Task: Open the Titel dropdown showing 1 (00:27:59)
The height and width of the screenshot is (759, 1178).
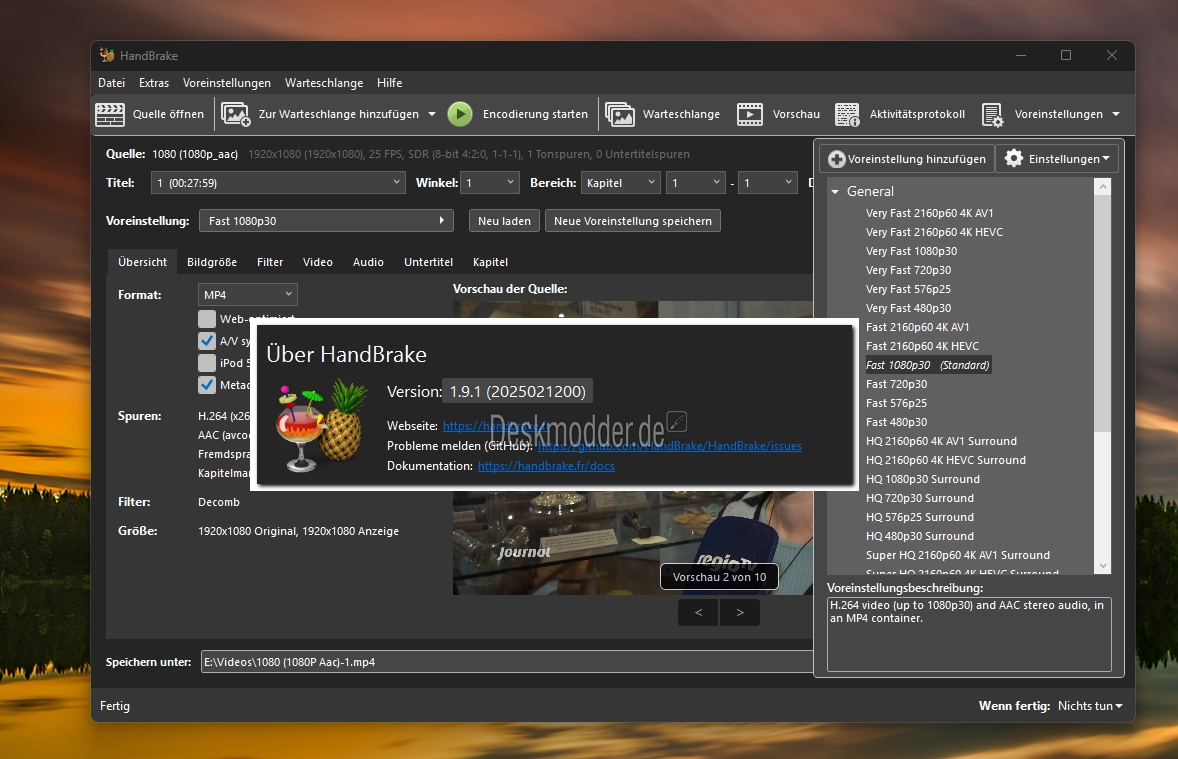Action: (278, 183)
